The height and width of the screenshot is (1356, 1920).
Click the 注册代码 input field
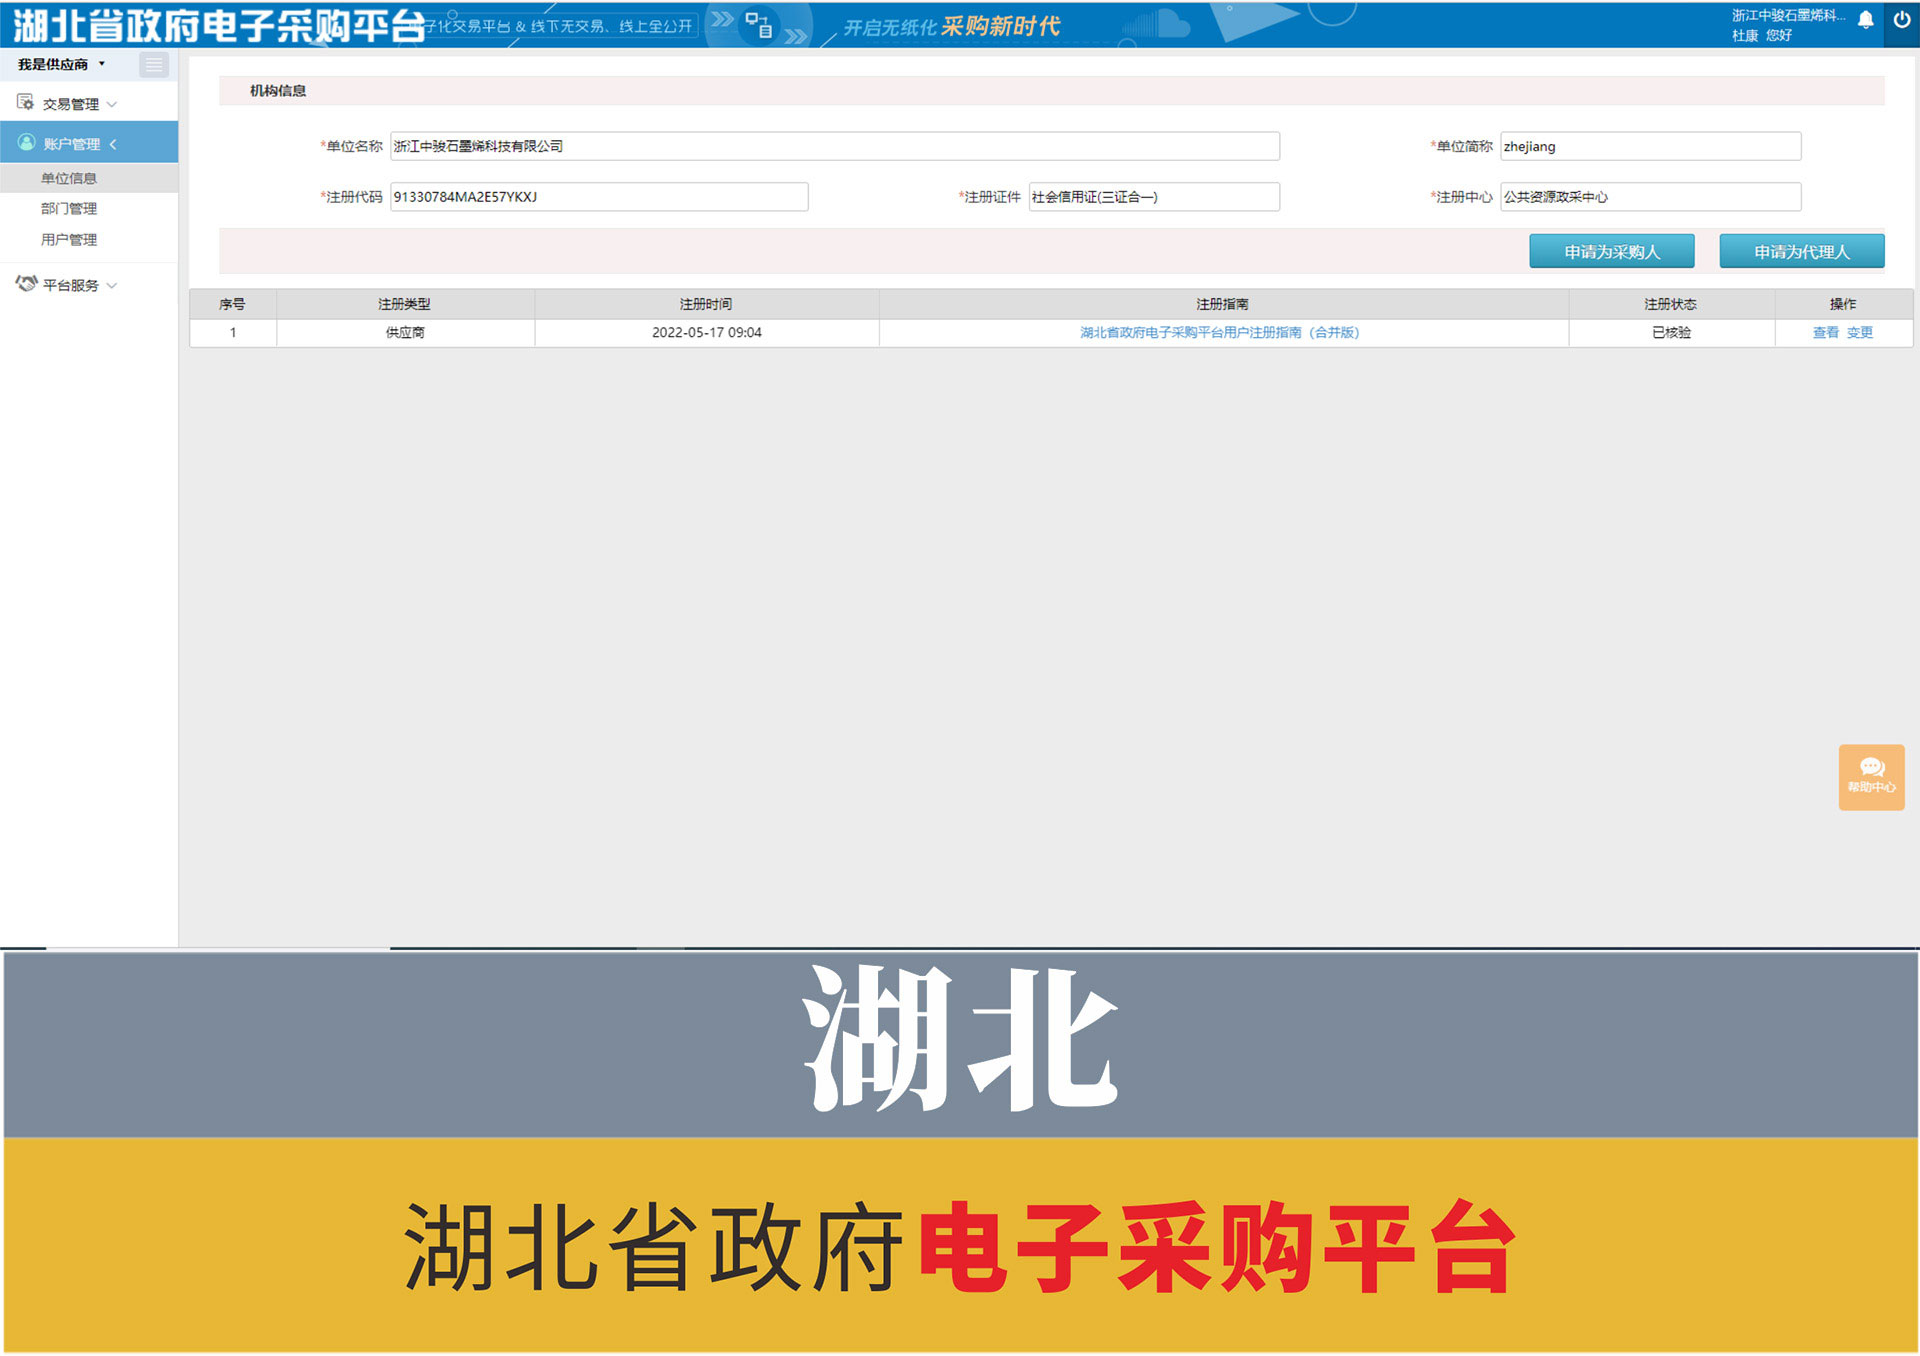tap(598, 196)
